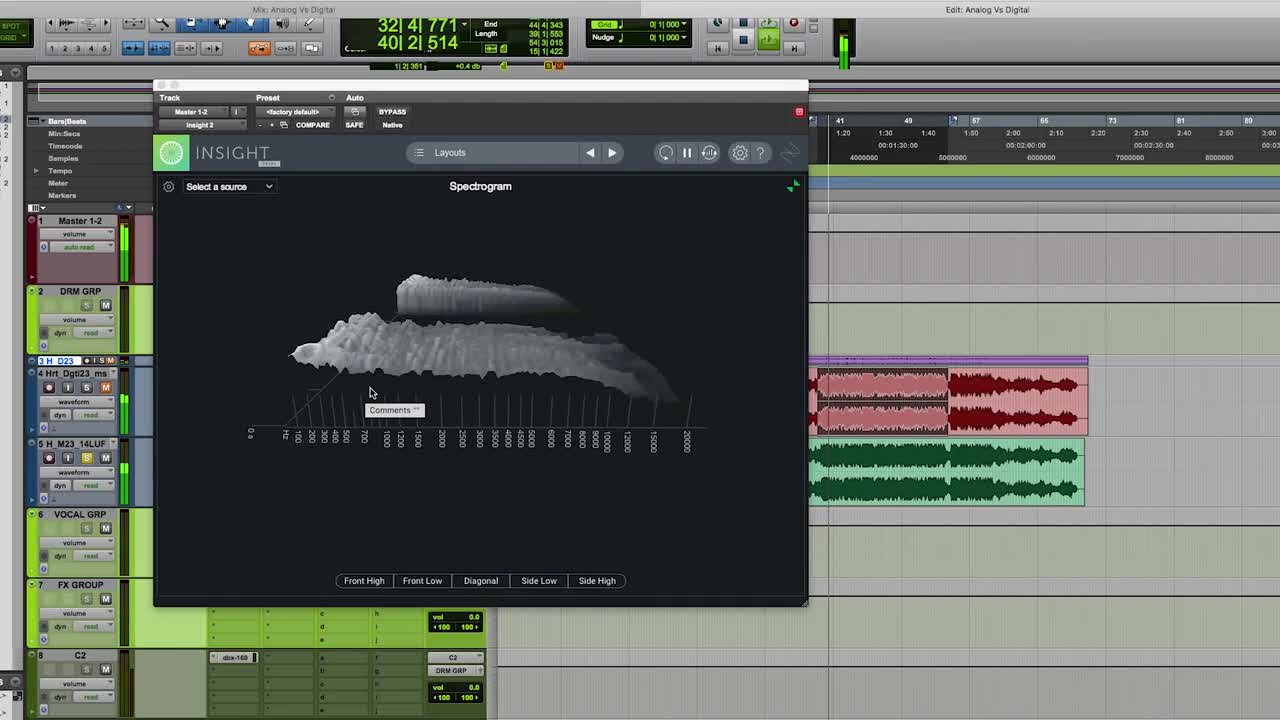Click the dbx-160 insert slot
1280x720 pixels.
234,657
